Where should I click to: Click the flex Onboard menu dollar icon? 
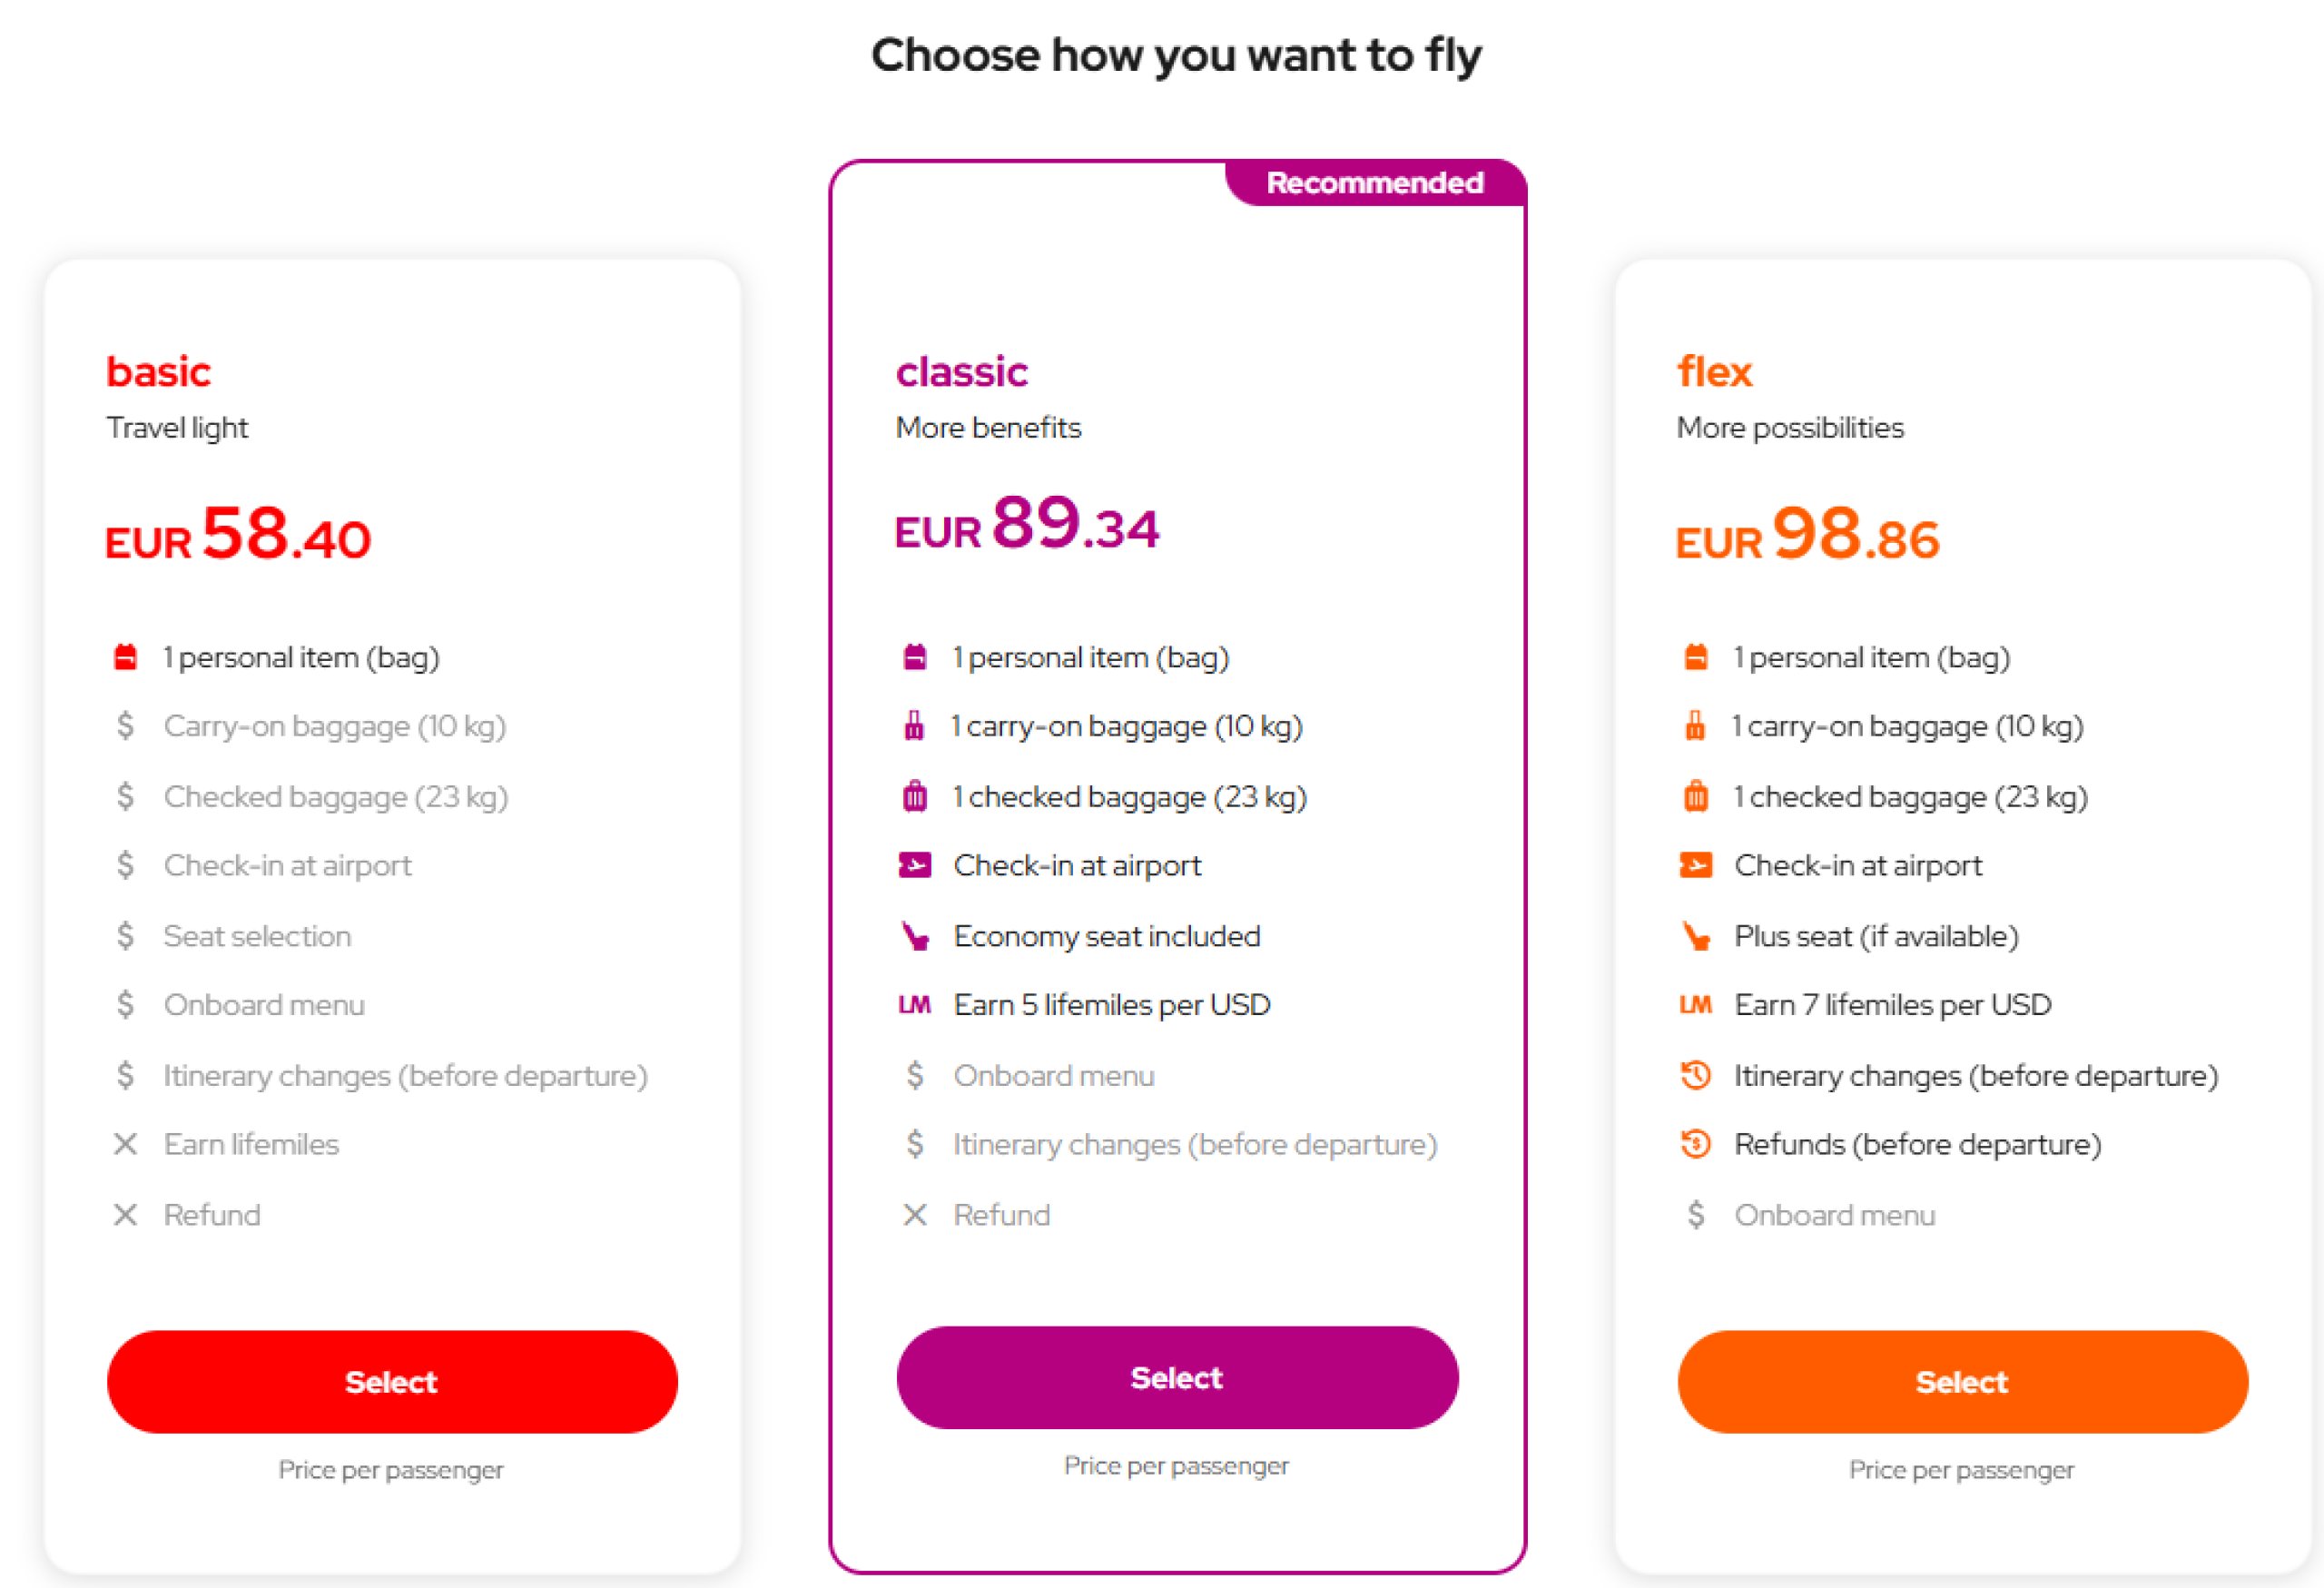[x=1696, y=1215]
